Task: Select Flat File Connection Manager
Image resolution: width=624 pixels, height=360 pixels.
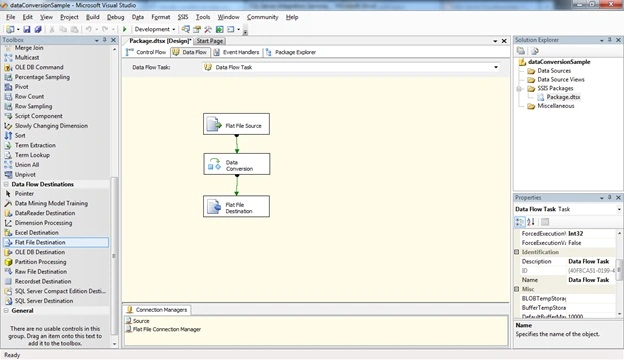Action: [x=164, y=329]
